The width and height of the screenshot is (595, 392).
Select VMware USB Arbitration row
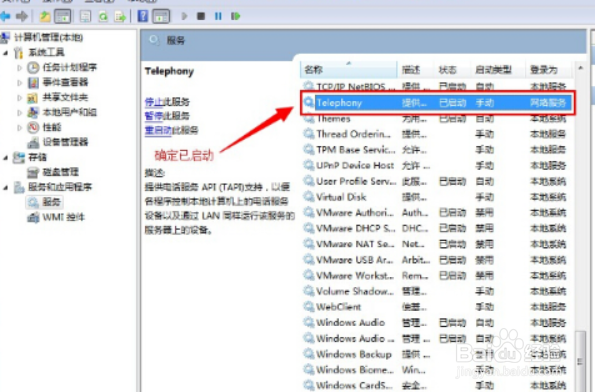436,260
